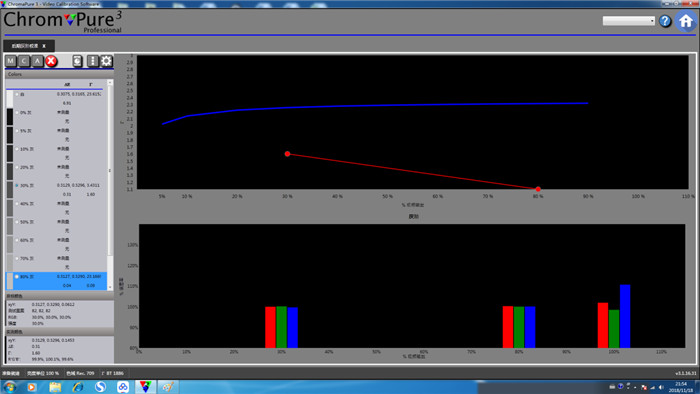Select the 50% gray radio button

[x=17, y=222]
